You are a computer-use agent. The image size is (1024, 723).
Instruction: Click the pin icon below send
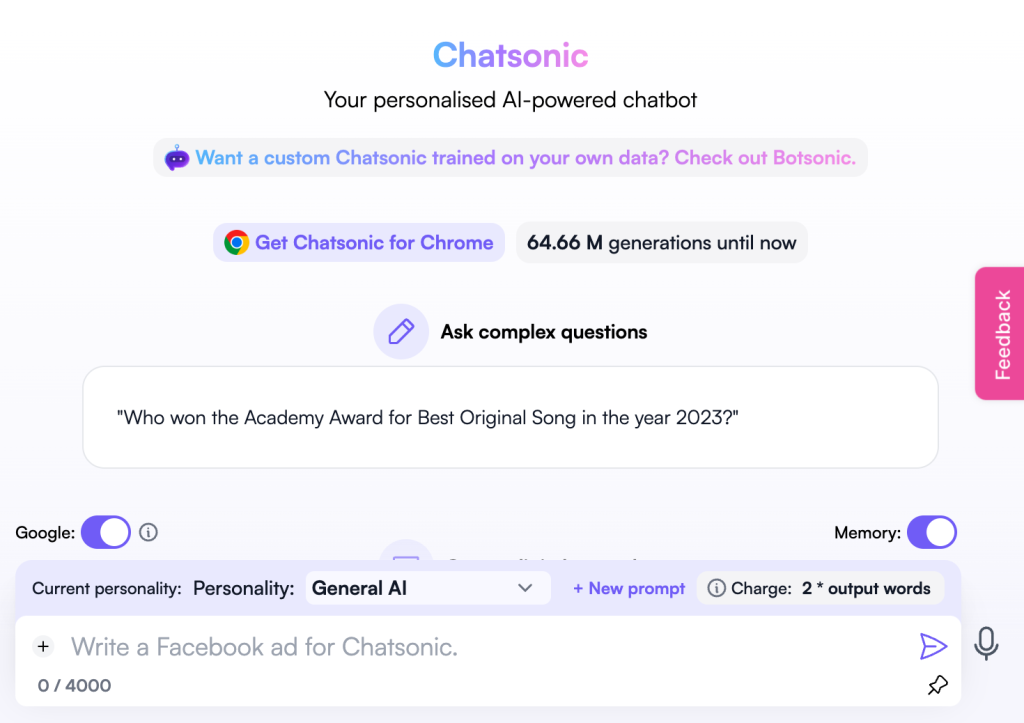point(937,686)
